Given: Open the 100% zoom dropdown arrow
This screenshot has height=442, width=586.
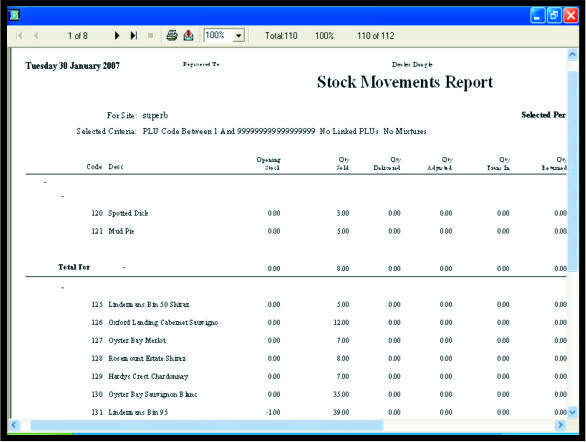Looking at the screenshot, I should click(x=238, y=36).
